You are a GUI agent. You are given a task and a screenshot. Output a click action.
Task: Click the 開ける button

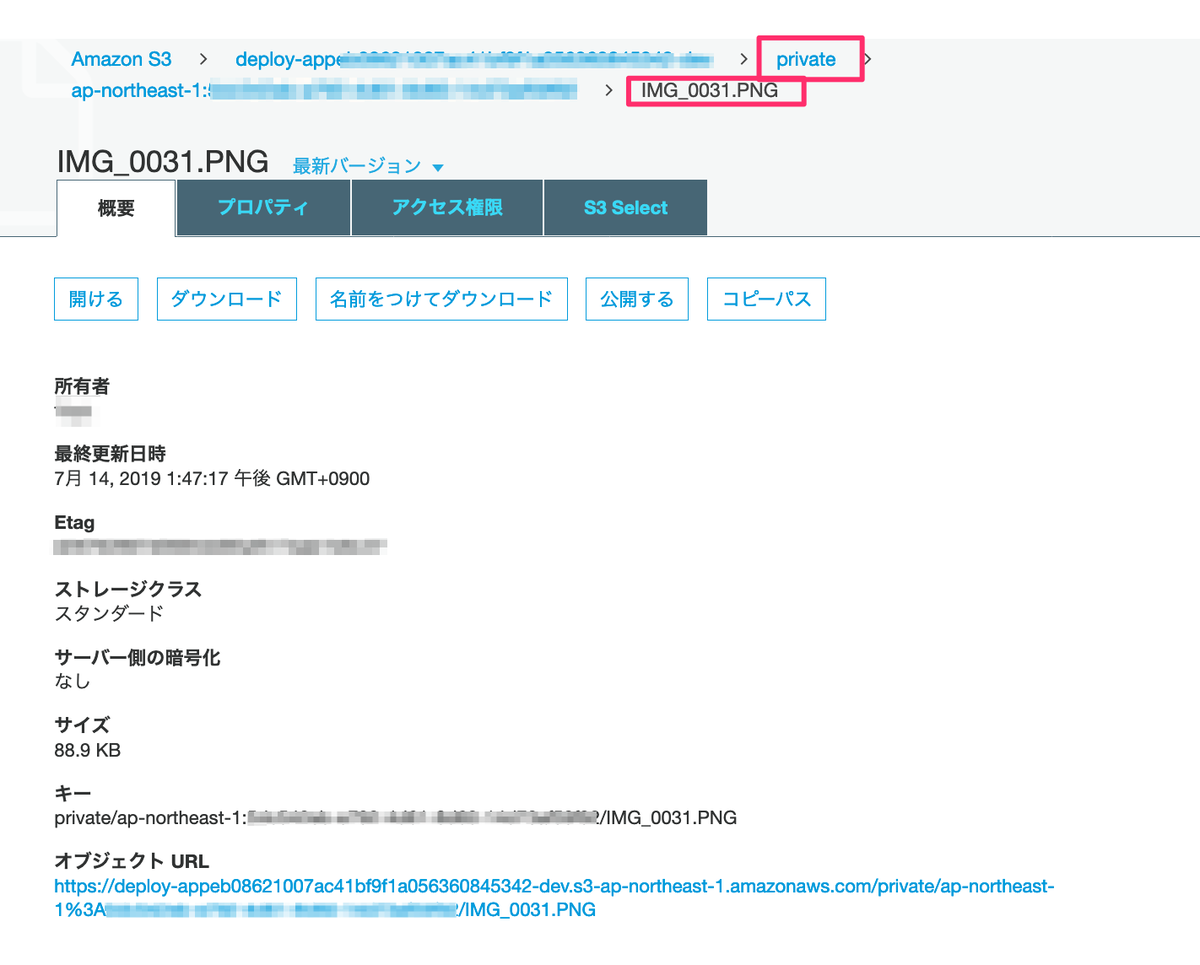click(x=96, y=299)
